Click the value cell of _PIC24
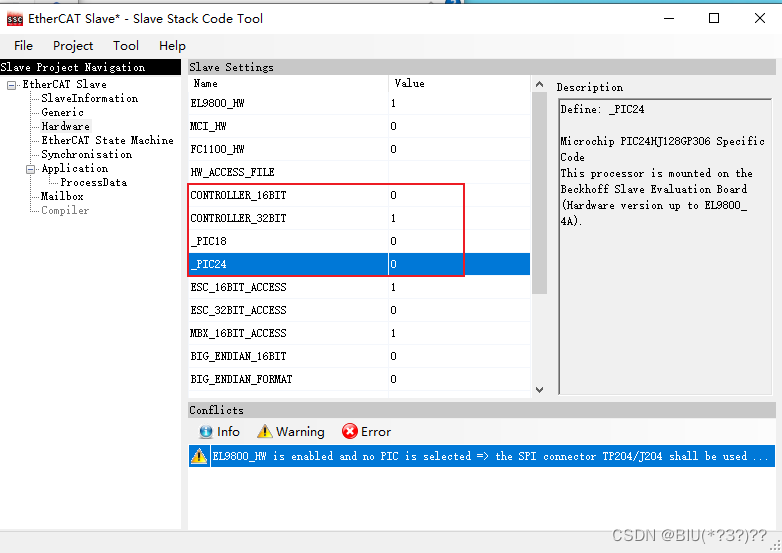This screenshot has height=553, width=782. [459, 264]
